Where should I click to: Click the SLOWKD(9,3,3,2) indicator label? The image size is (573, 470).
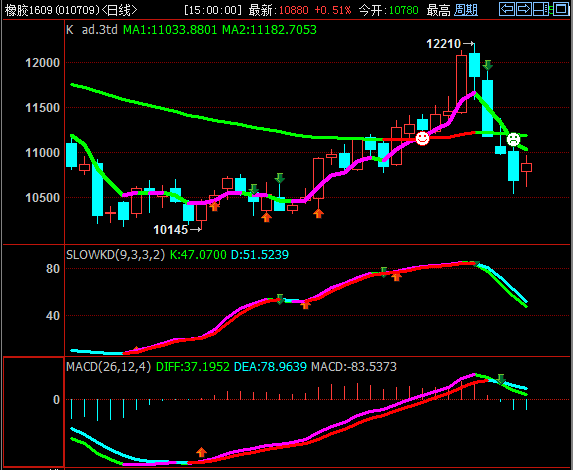[116, 254]
